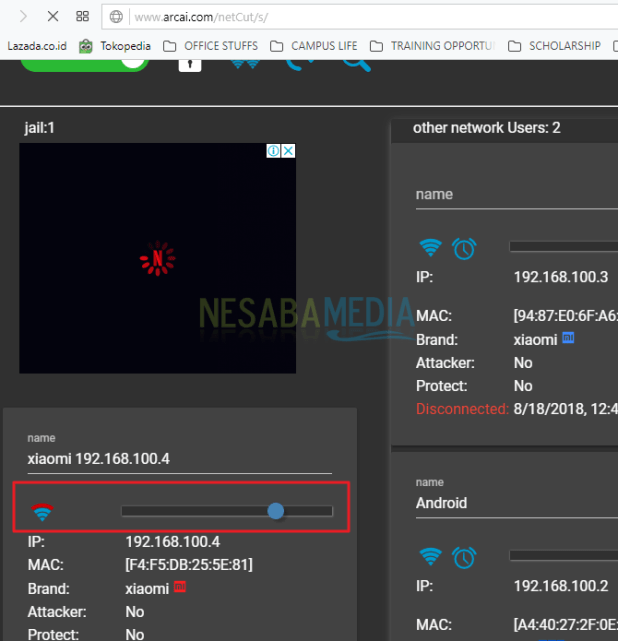Close the ad with the X icon
Viewport: 618px width, 641px height.
pyautogui.click(x=288, y=151)
